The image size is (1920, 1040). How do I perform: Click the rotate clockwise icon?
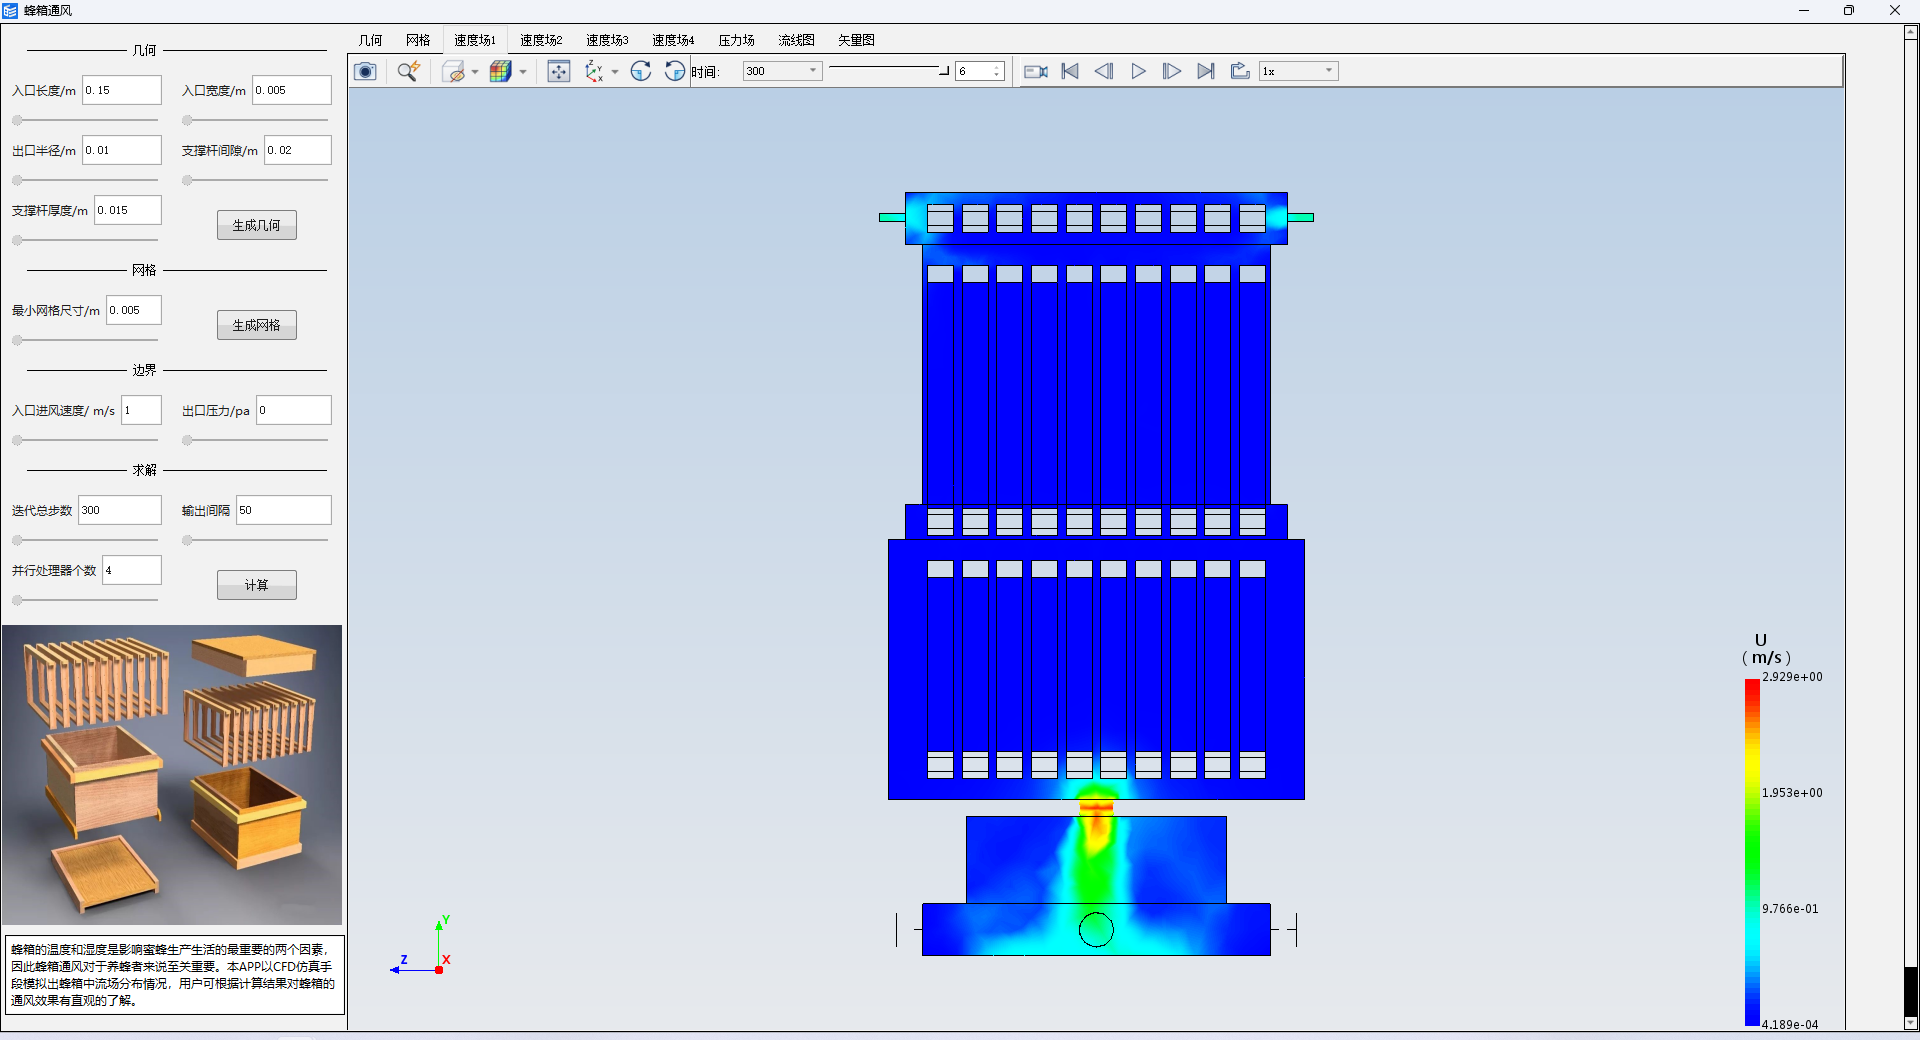click(x=641, y=71)
